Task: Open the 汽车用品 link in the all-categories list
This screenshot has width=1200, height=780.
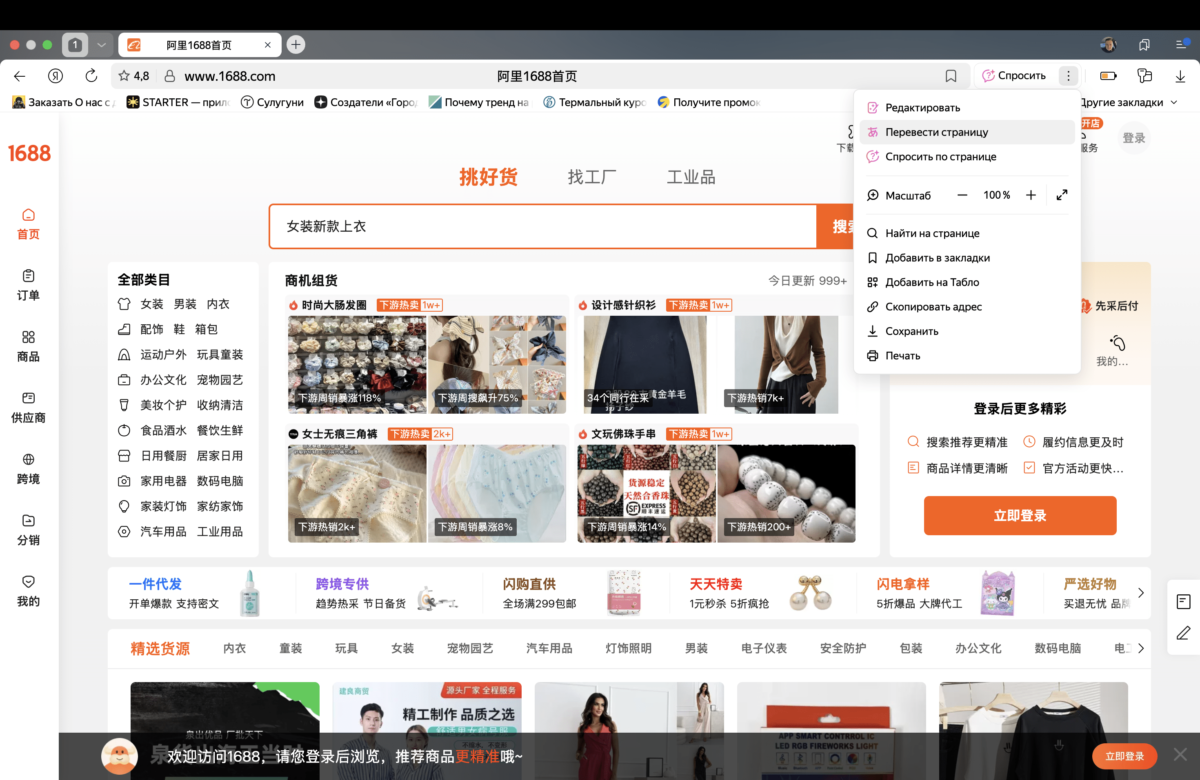Action: 163,532
